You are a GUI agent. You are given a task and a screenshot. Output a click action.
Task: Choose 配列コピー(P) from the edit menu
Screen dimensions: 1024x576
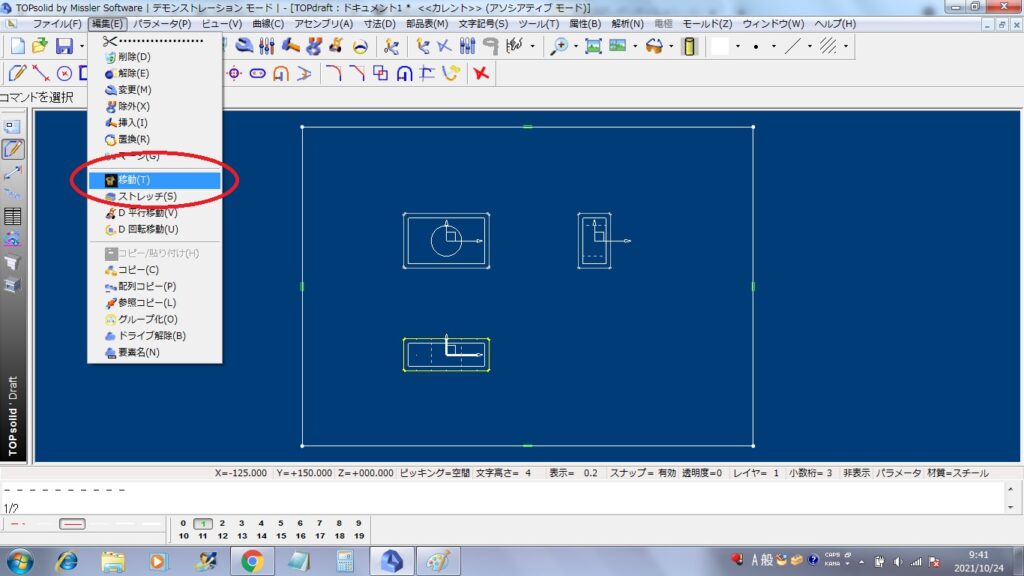[155, 286]
